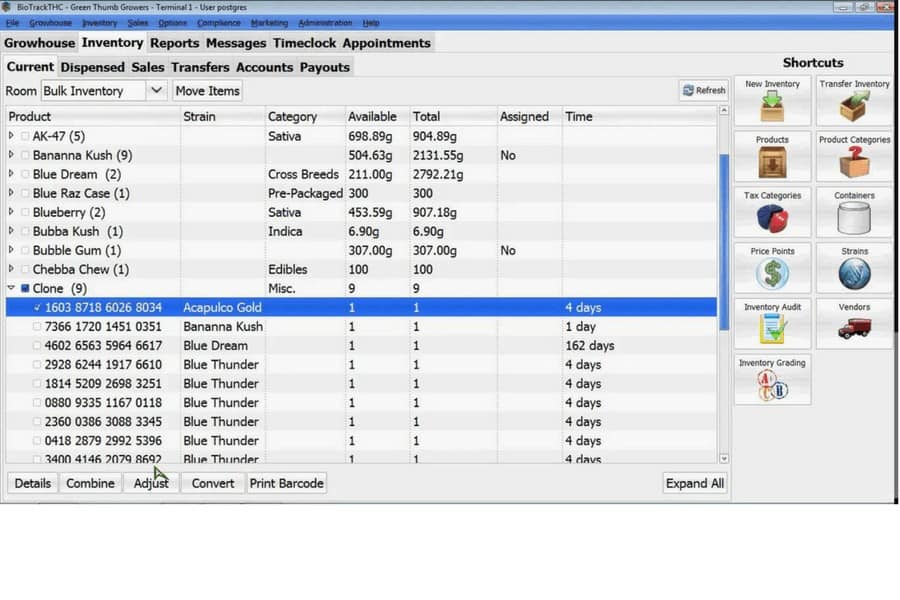Open the Payouts sub-tab
Viewport: 900px width, 600px height.
pyautogui.click(x=324, y=67)
